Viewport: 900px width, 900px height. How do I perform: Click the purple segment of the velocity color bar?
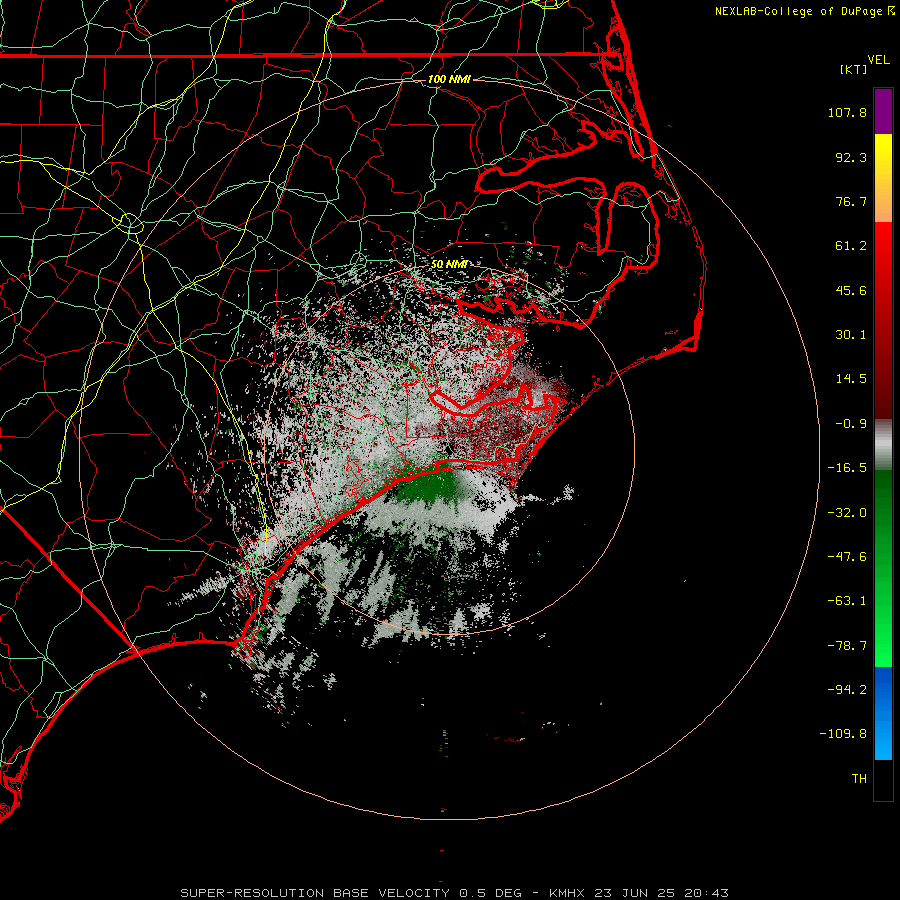coord(883,112)
